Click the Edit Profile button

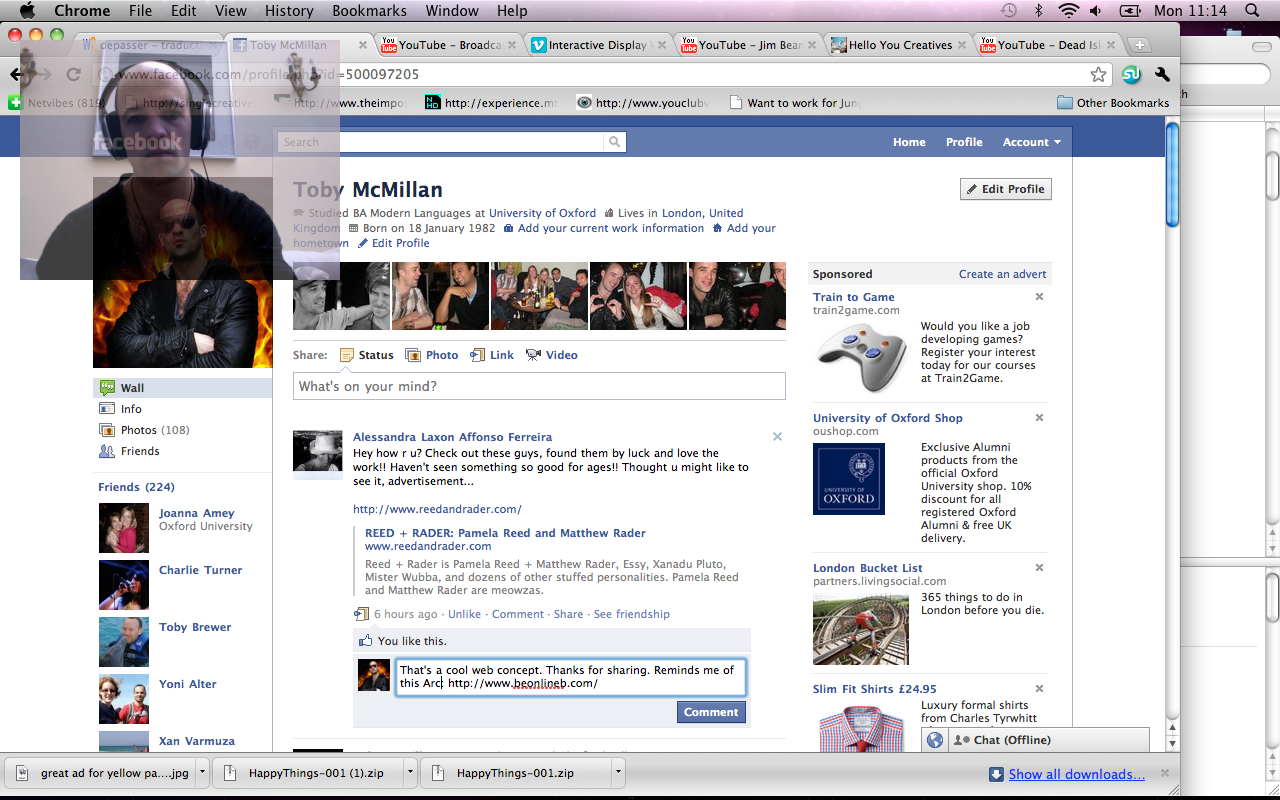(x=1005, y=189)
